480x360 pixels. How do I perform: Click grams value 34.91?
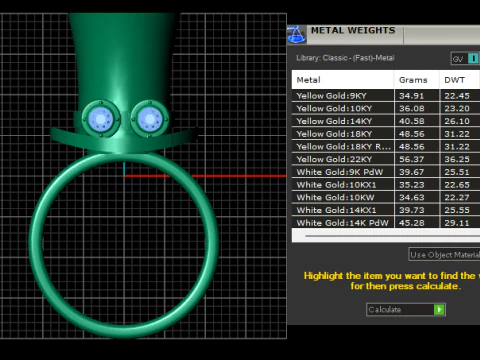click(412, 96)
